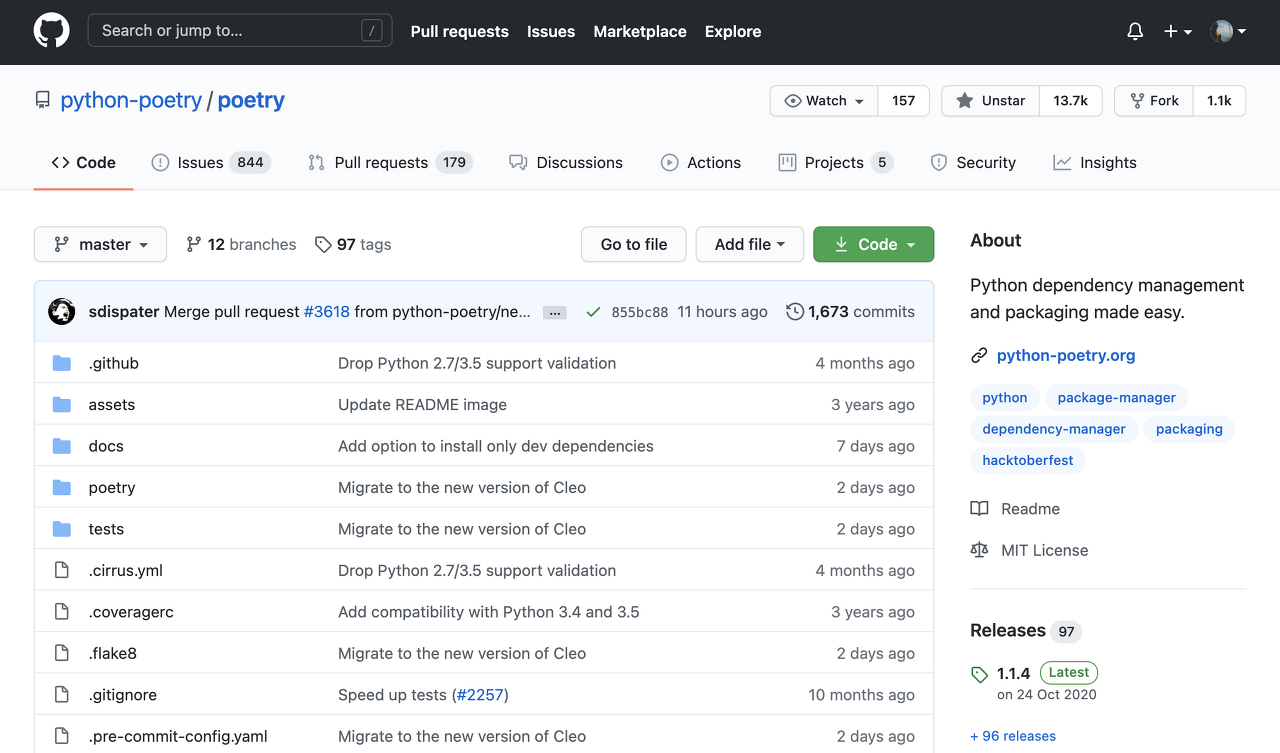Screen dimensions: 1280x753
Task: Switch to the Issues tab
Action: (211, 163)
